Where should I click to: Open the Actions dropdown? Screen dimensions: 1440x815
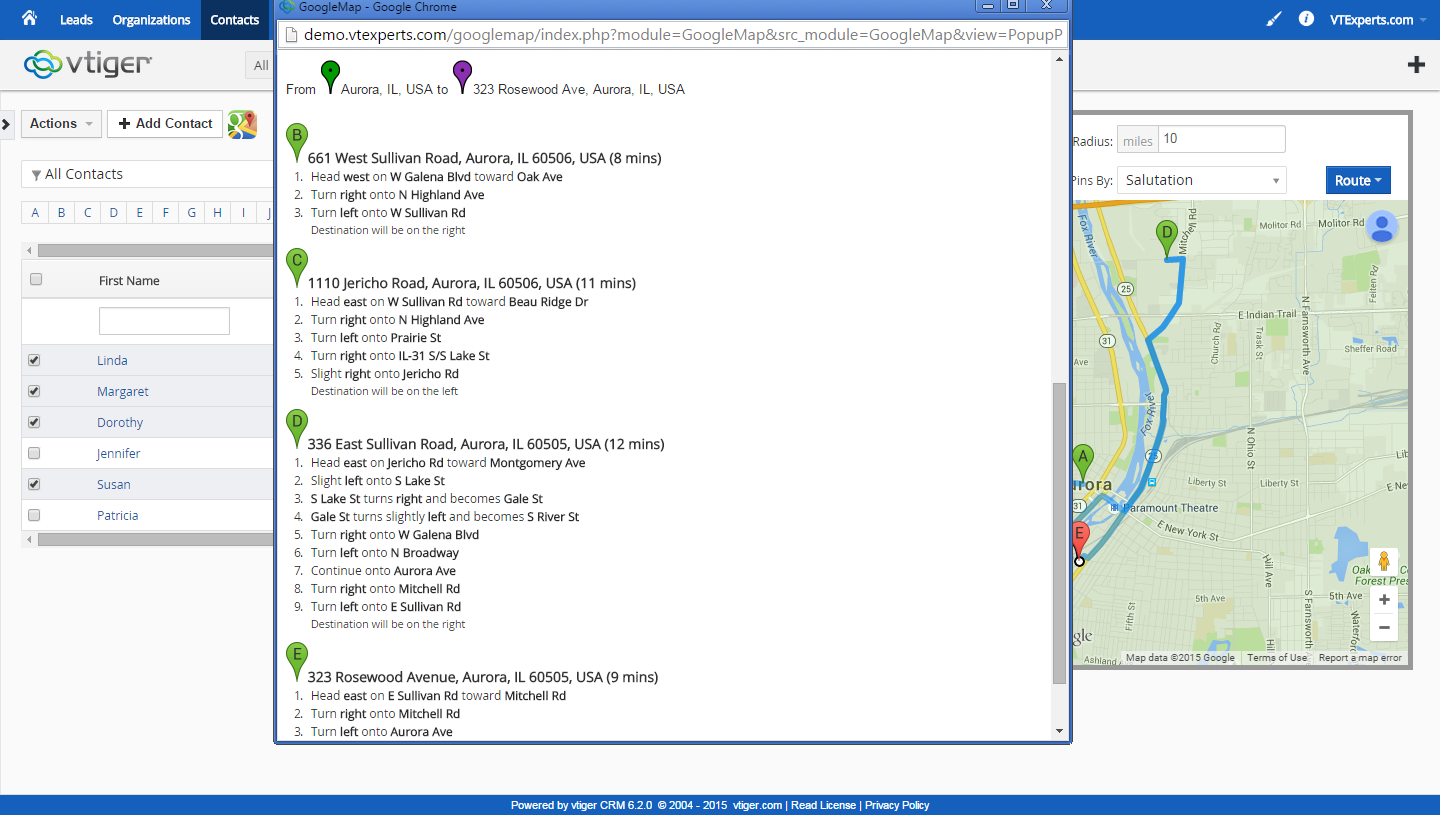(61, 124)
